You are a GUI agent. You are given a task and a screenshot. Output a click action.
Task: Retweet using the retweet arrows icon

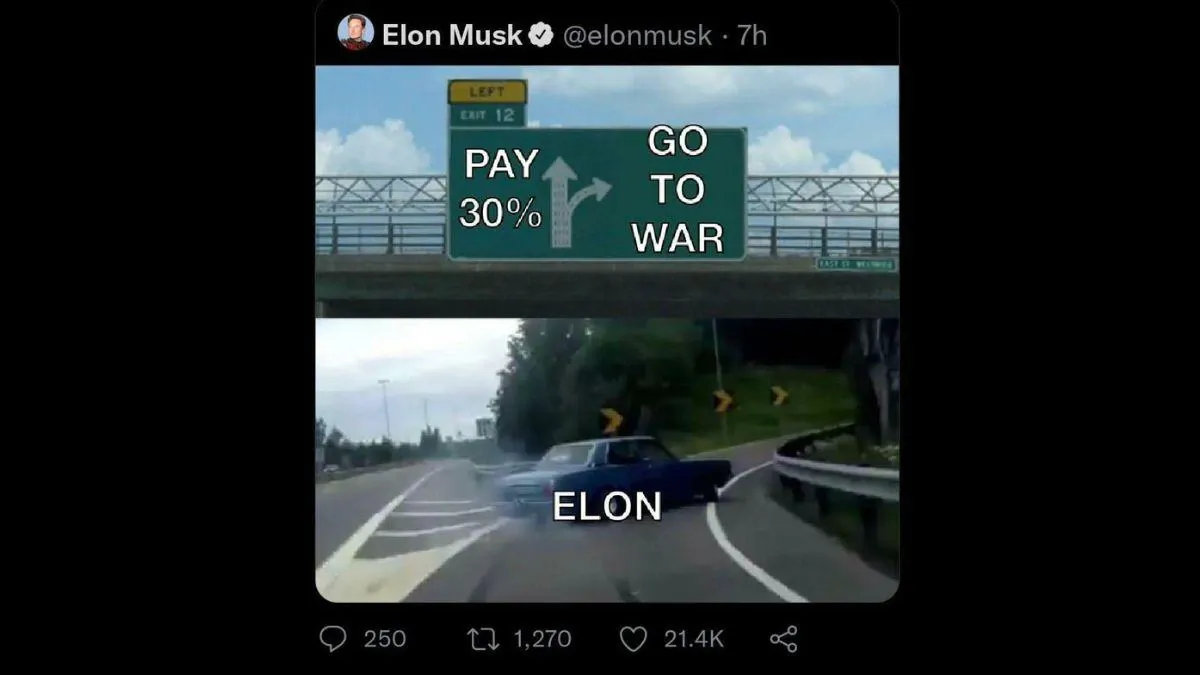(485, 638)
